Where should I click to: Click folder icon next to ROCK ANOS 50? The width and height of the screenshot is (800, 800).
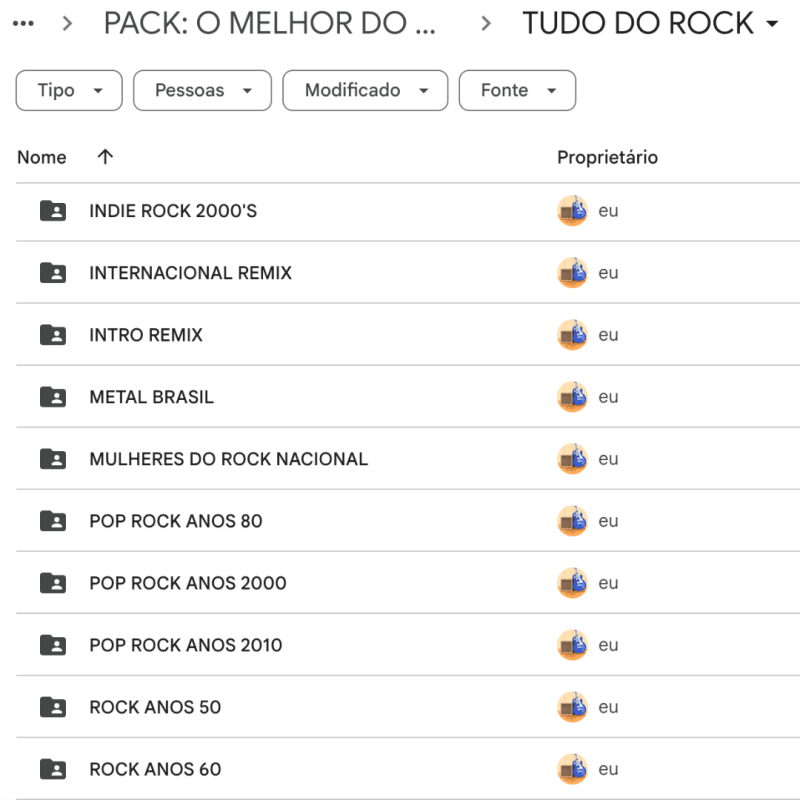[x=53, y=707]
